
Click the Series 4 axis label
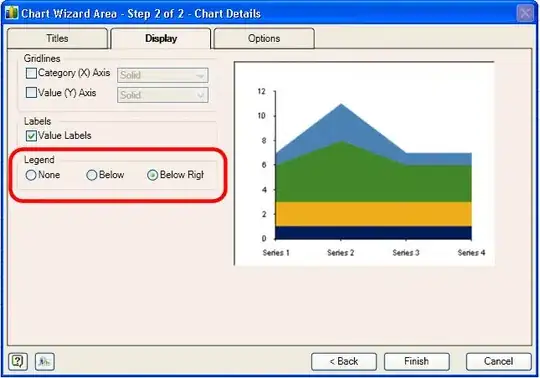point(471,253)
